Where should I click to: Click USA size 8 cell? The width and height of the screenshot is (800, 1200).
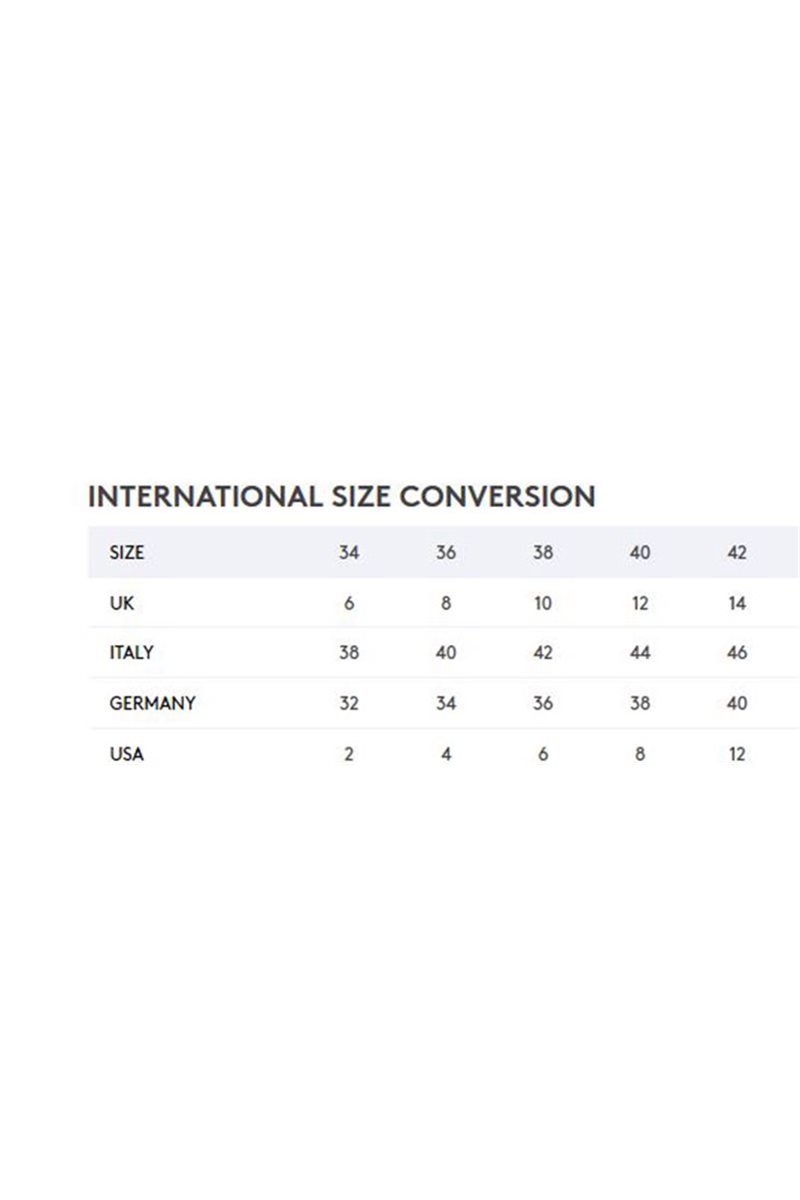click(x=640, y=754)
